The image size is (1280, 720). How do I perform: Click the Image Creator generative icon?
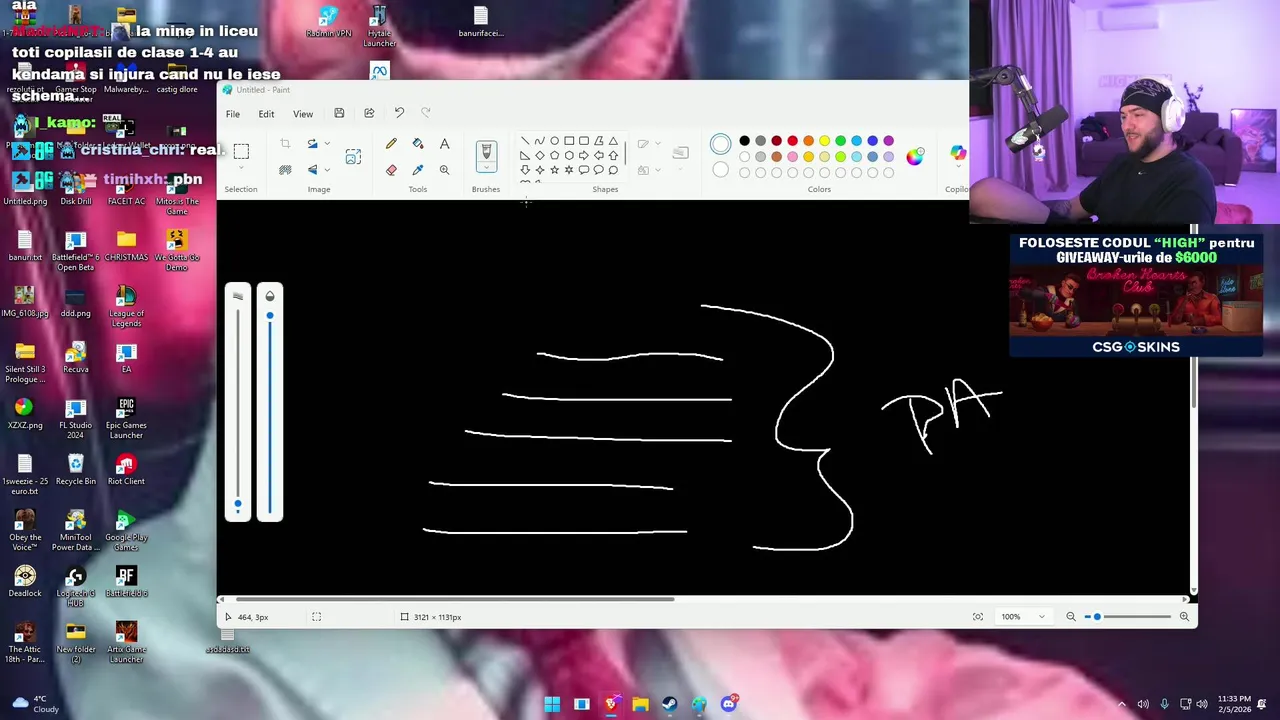pyautogui.click(x=353, y=157)
